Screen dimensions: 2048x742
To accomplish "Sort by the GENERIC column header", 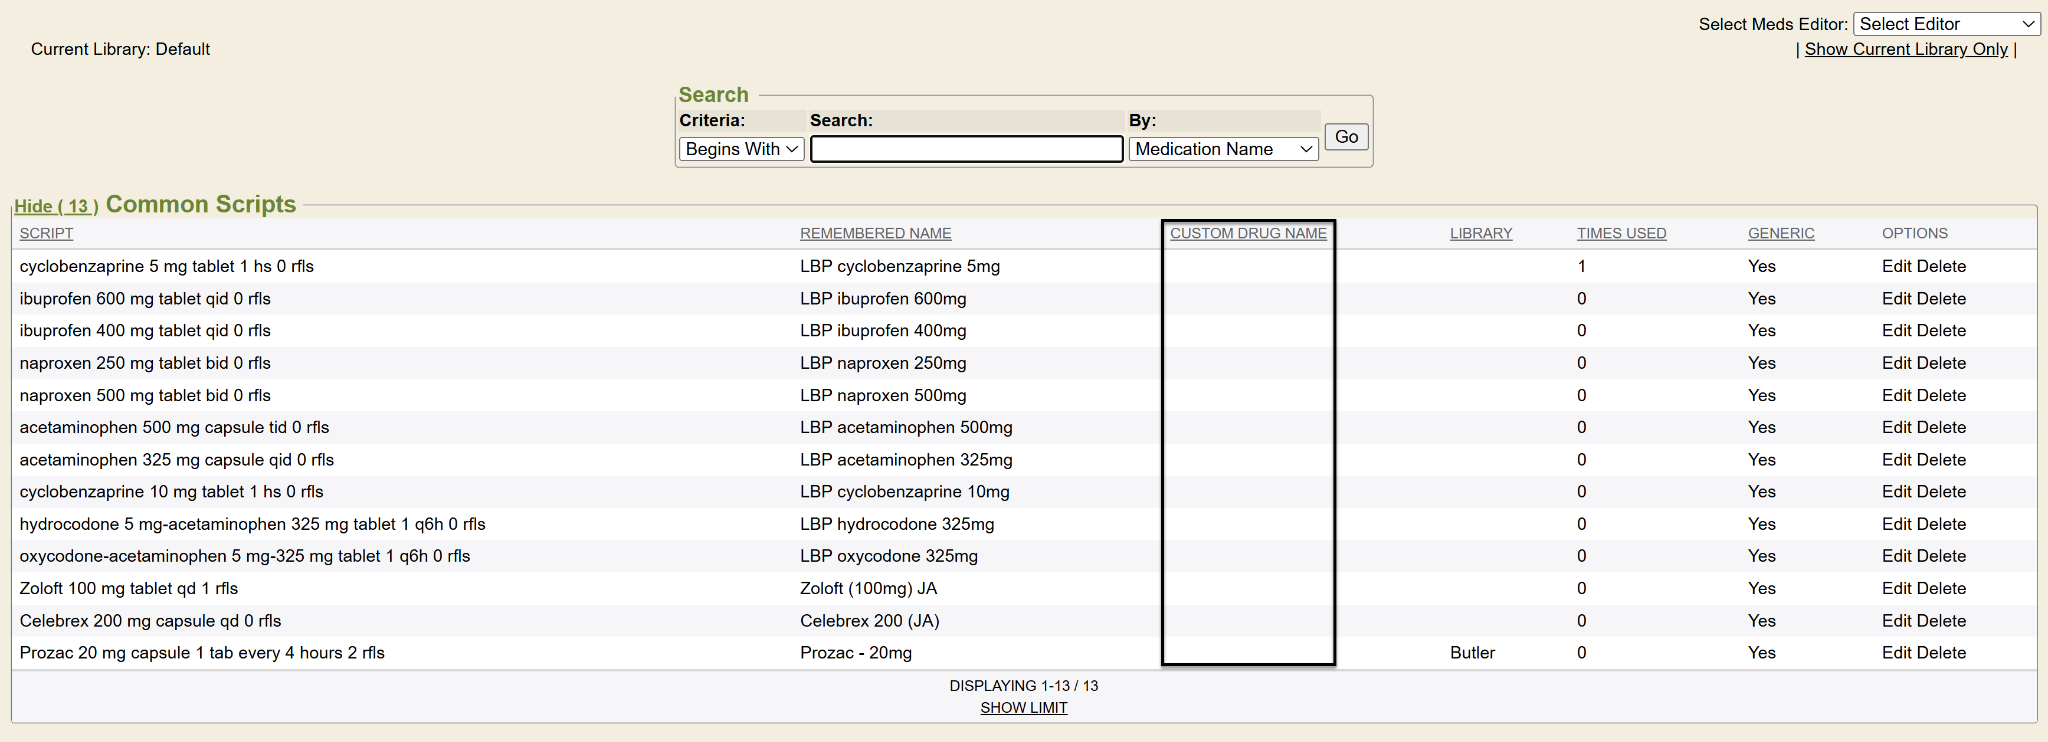I will pos(1781,233).
